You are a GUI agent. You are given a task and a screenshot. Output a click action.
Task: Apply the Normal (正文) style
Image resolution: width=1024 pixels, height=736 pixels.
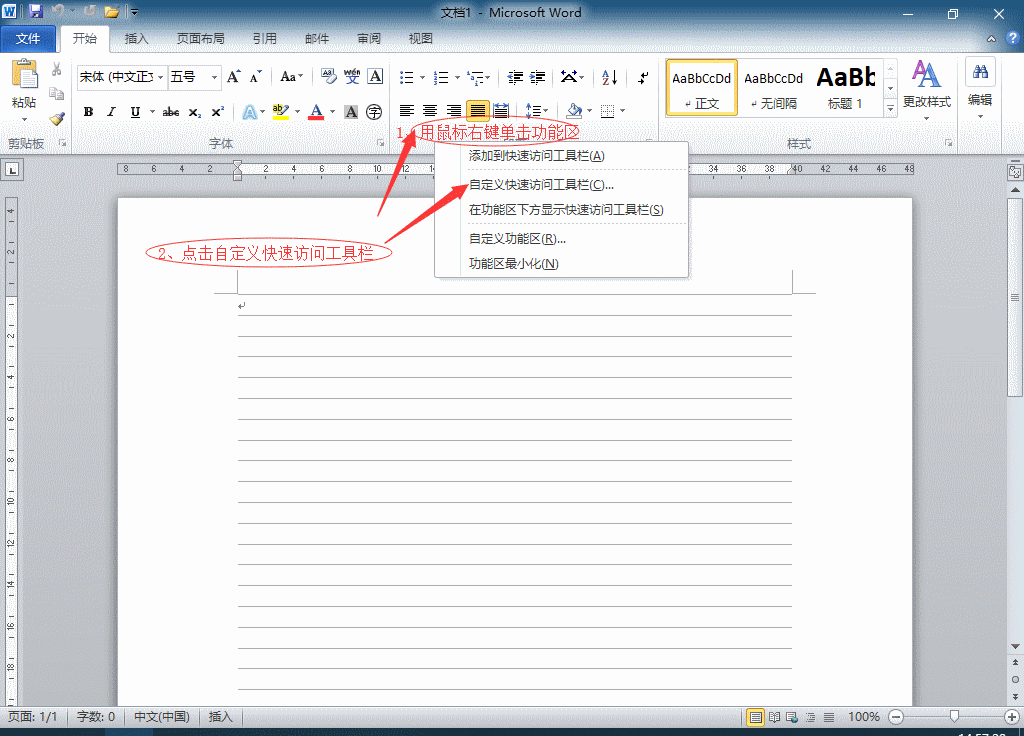click(x=702, y=88)
